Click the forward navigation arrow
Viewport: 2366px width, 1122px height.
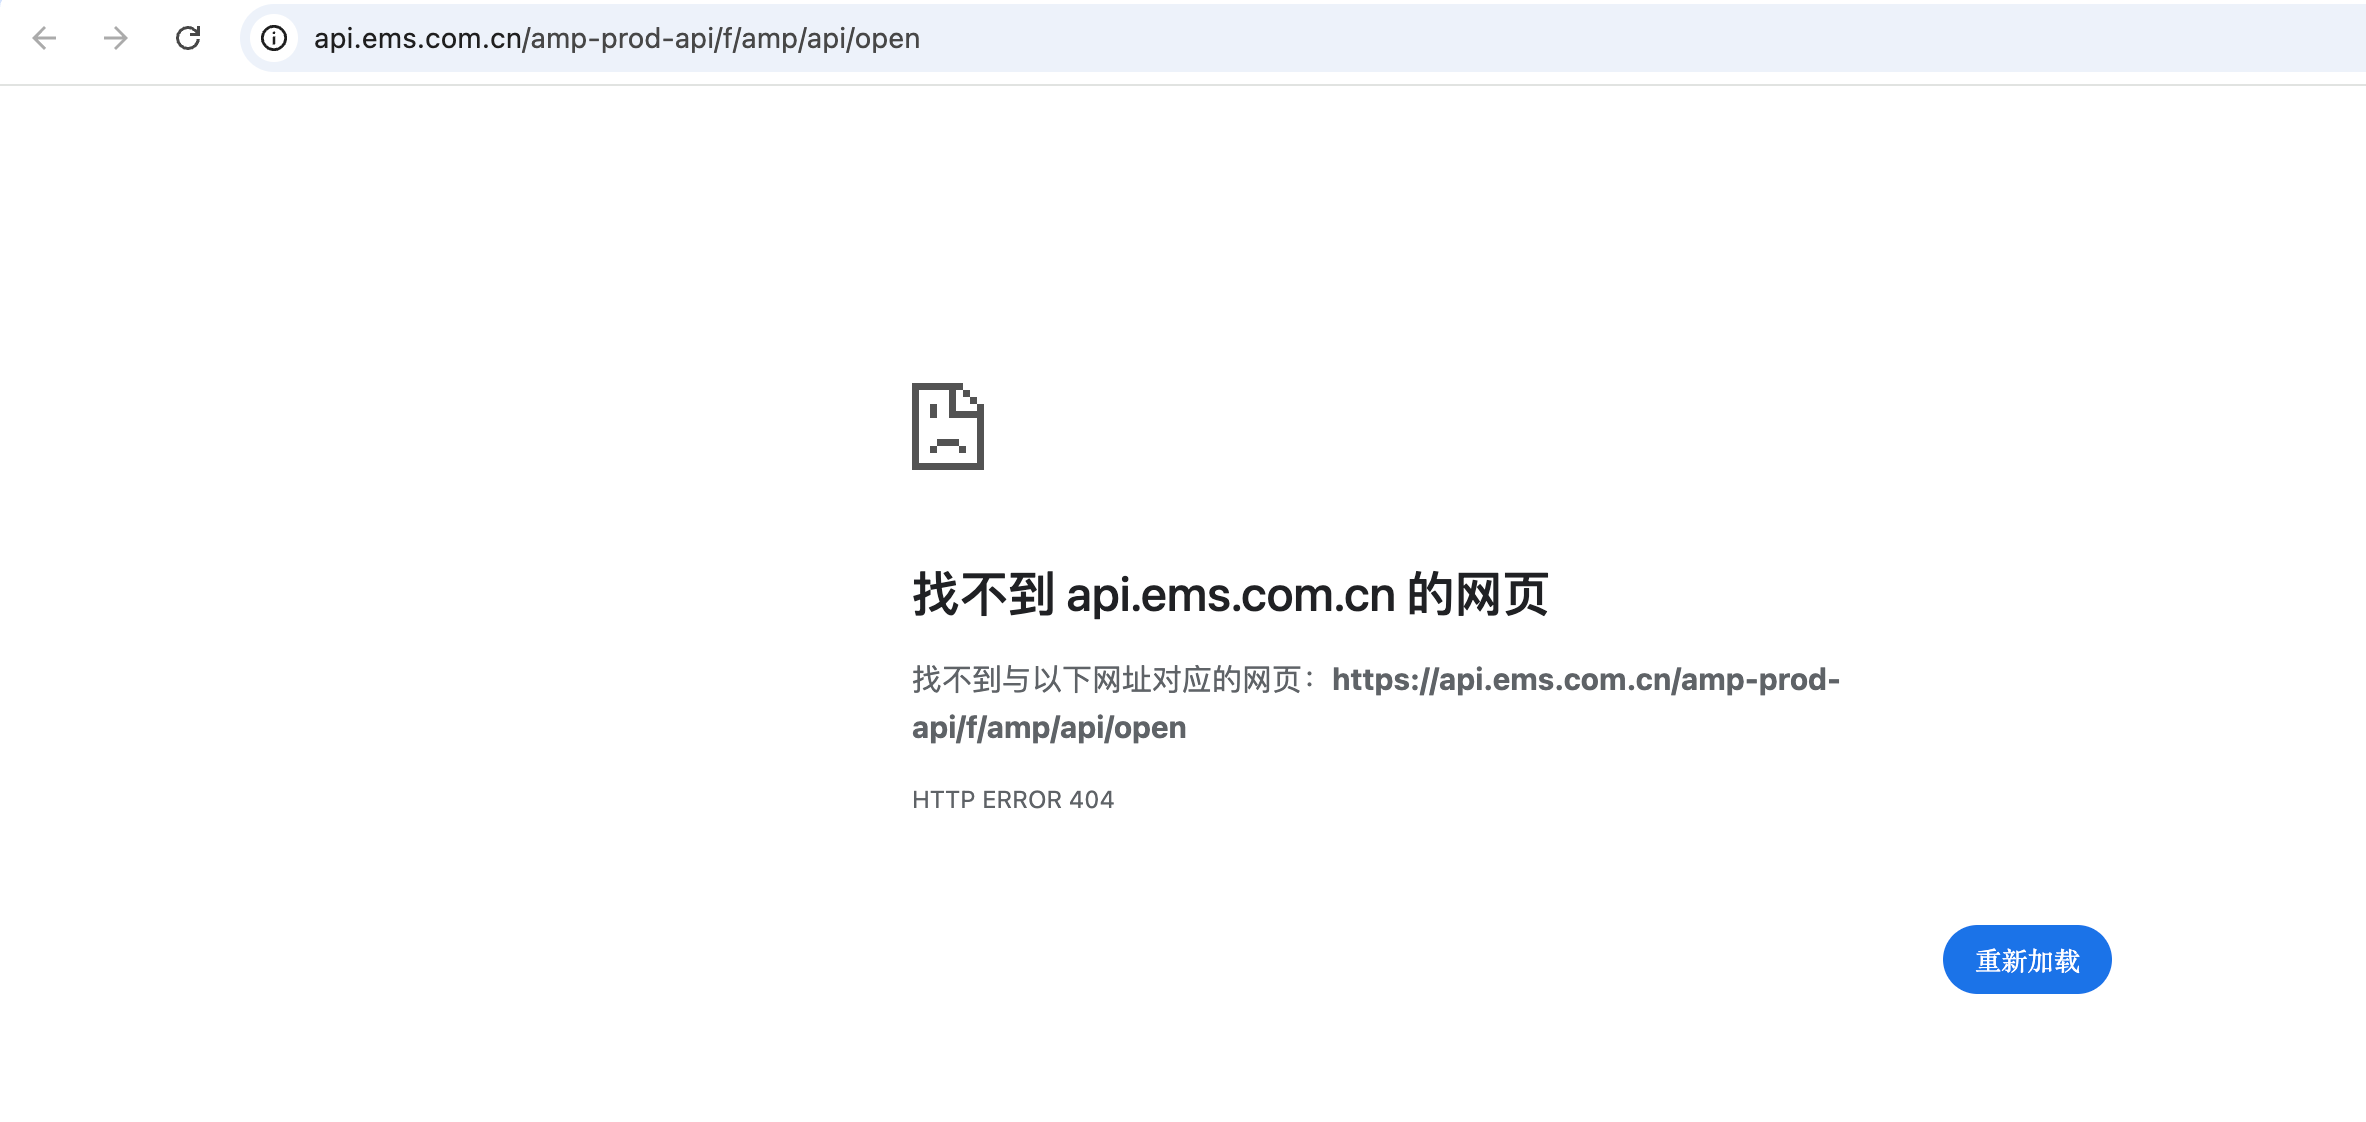[116, 38]
